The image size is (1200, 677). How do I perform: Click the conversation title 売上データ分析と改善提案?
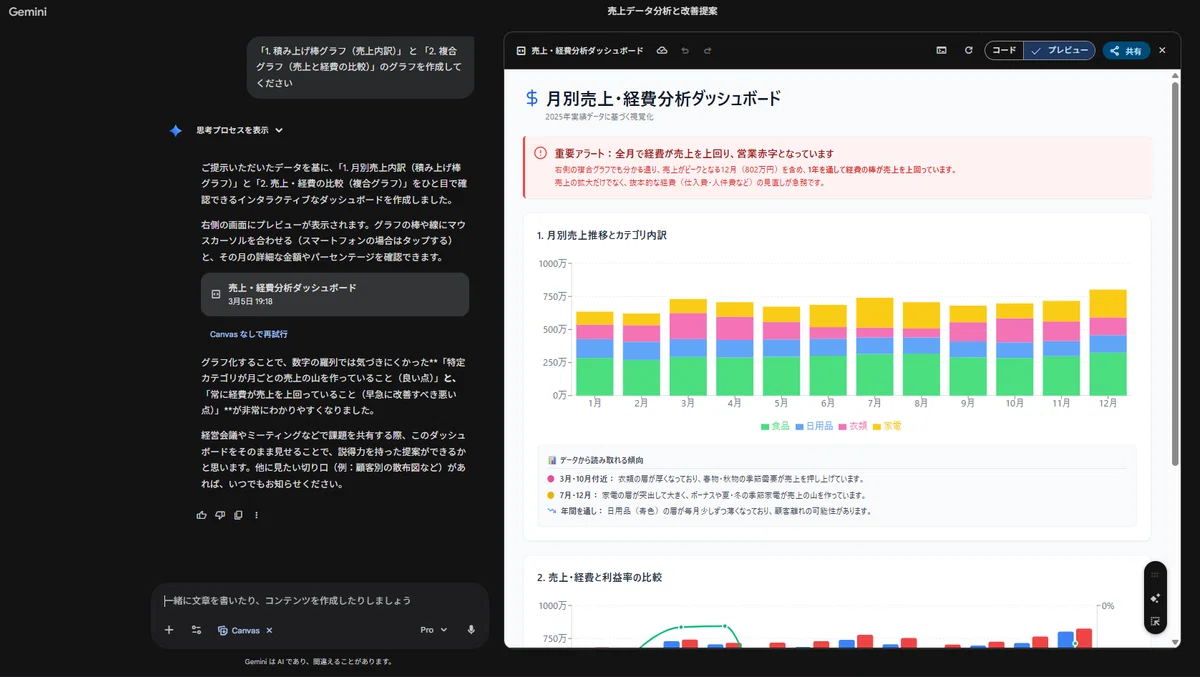pos(661,11)
